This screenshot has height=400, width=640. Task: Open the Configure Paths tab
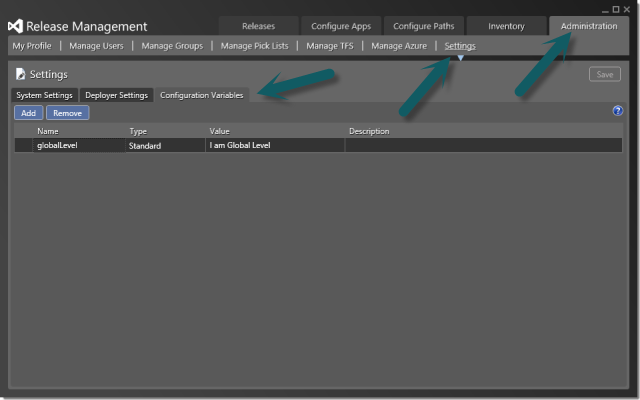pos(424,26)
